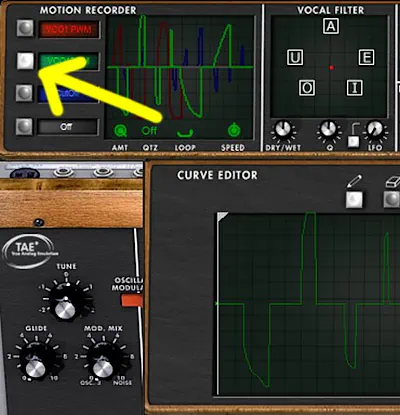This screenshot has height=415, width=400.
Task: Click the TUNE knob
Action: click(66, 303)
